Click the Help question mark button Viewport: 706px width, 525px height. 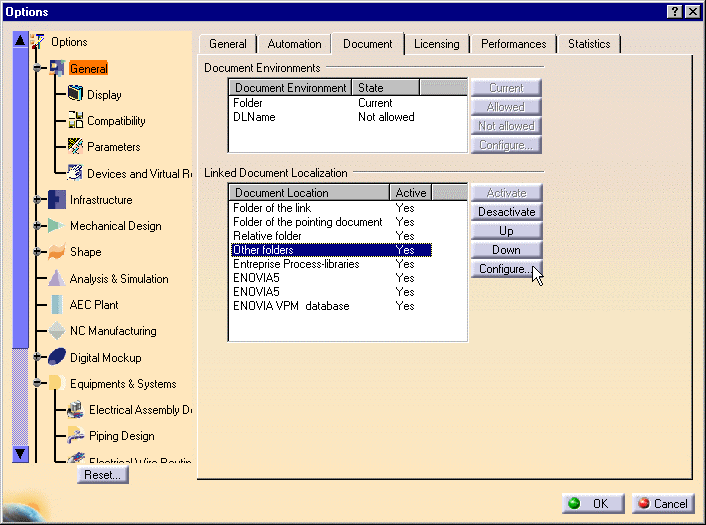[674, 11]
